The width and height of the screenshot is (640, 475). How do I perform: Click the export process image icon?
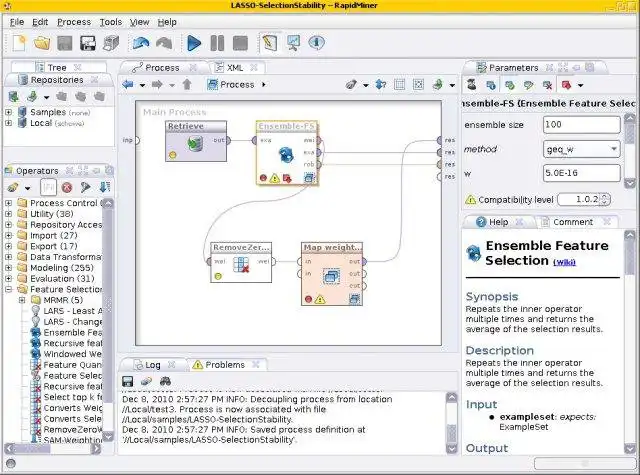(x=438, y=84)
